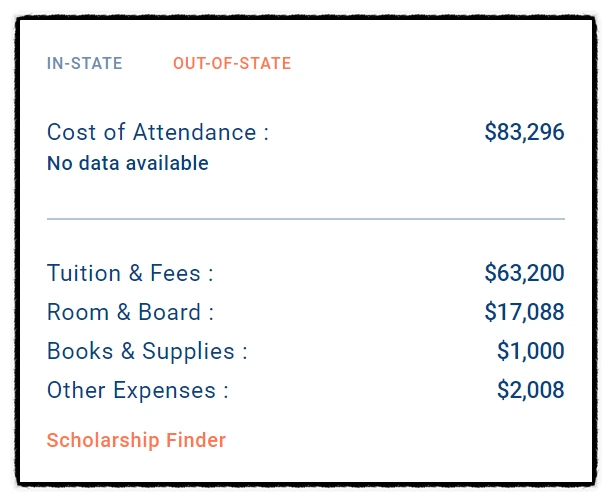612x502 pixels.
Task: Open the Scholarship Finder link
Action: click(x=136, y=440)
